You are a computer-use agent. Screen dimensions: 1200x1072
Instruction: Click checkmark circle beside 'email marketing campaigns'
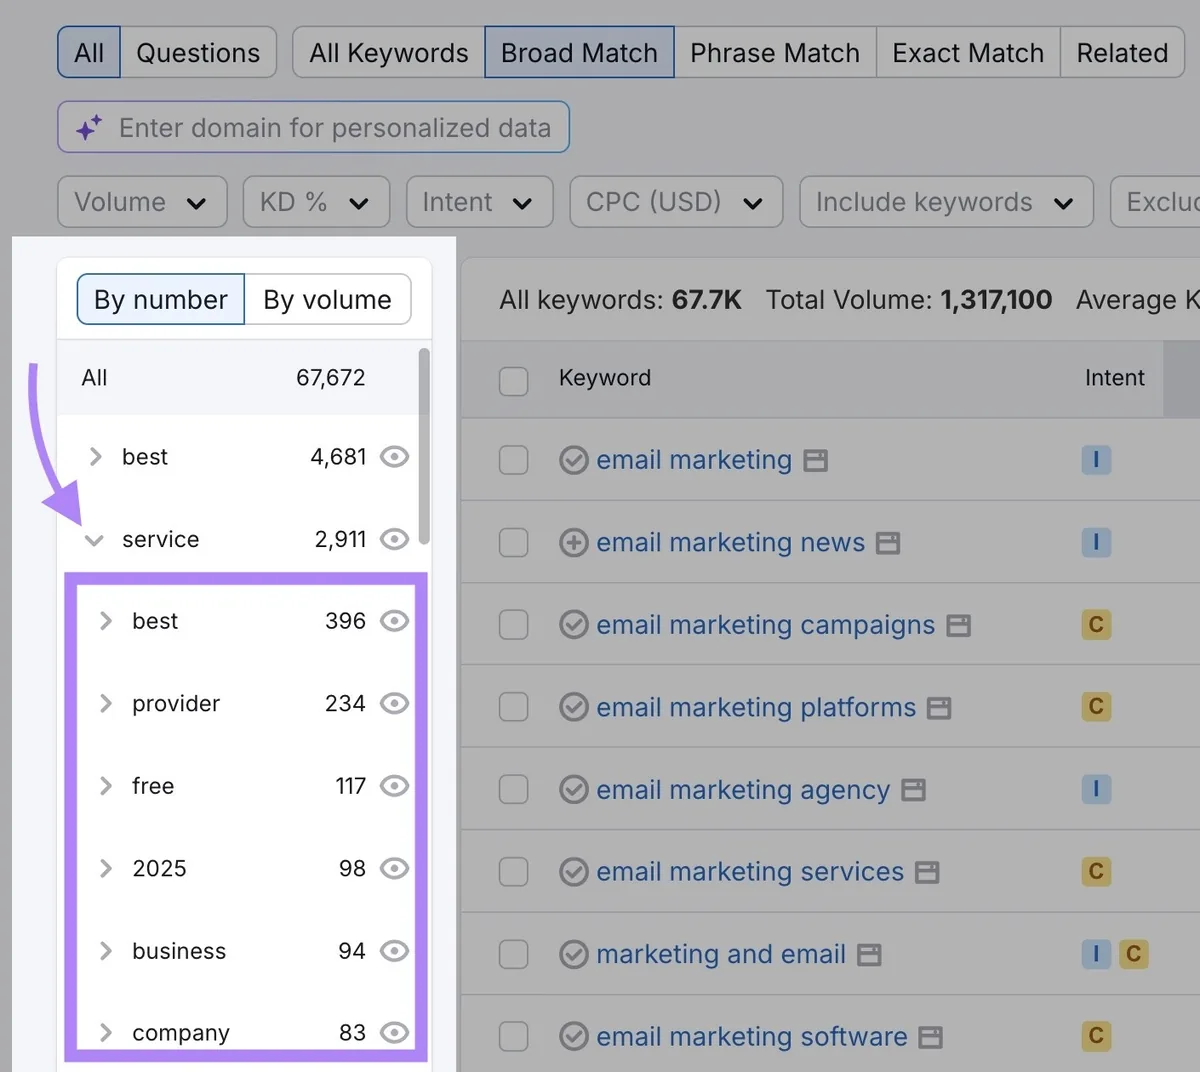(573, 625)
